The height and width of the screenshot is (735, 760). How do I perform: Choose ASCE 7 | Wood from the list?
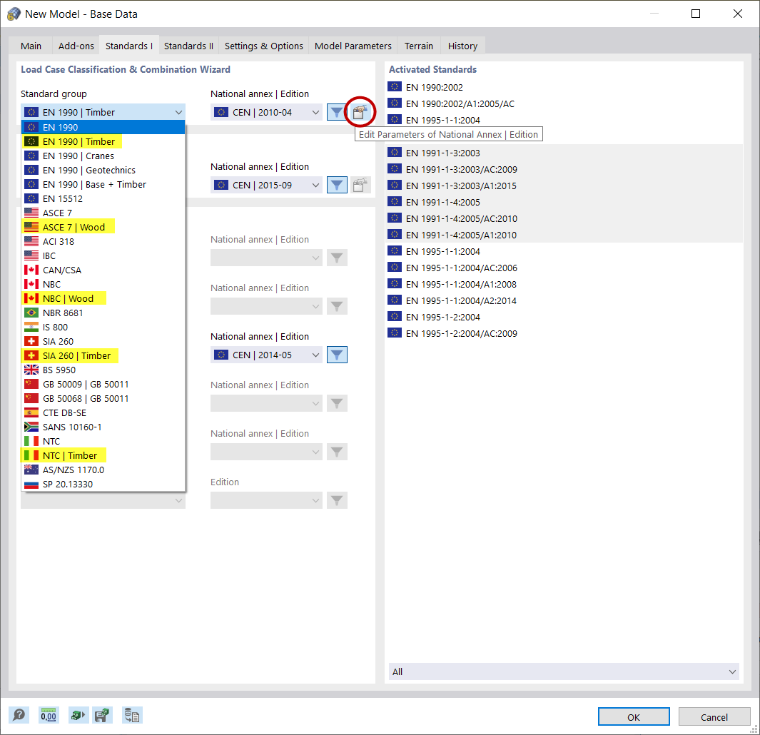pyautogui.click(x=103, y=227)
